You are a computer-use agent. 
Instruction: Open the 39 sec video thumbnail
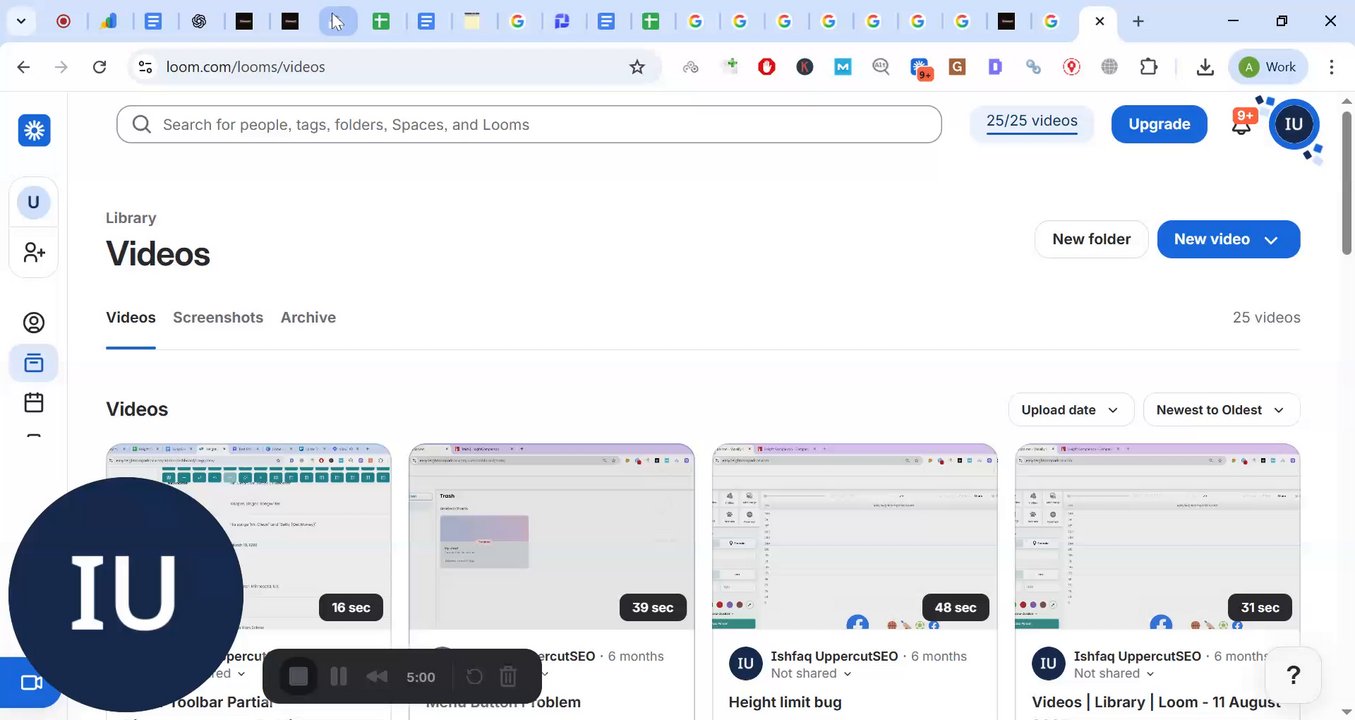(x=552, y=537)
